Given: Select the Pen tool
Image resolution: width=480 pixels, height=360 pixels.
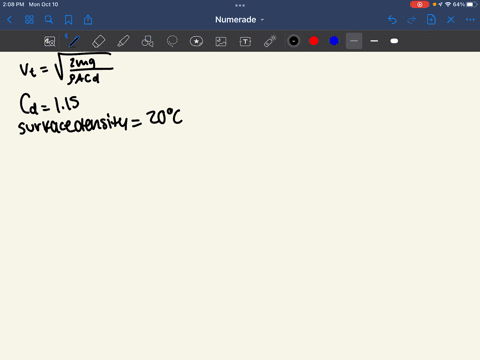Looking at the screenshot, I should click(74, 41).
